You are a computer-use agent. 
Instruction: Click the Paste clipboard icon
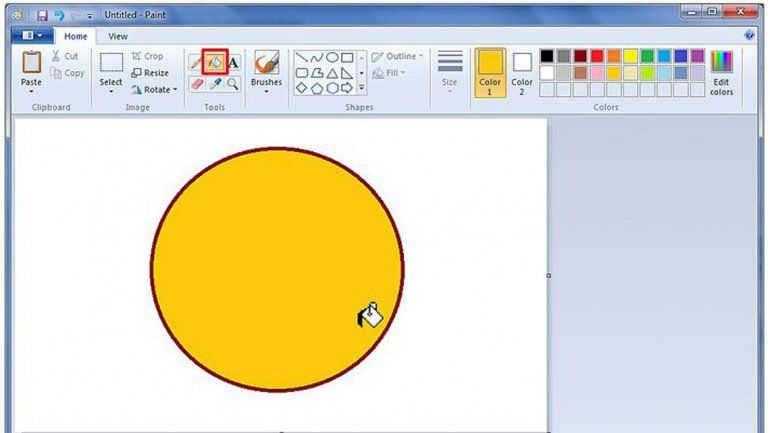[x=31, y=63]
